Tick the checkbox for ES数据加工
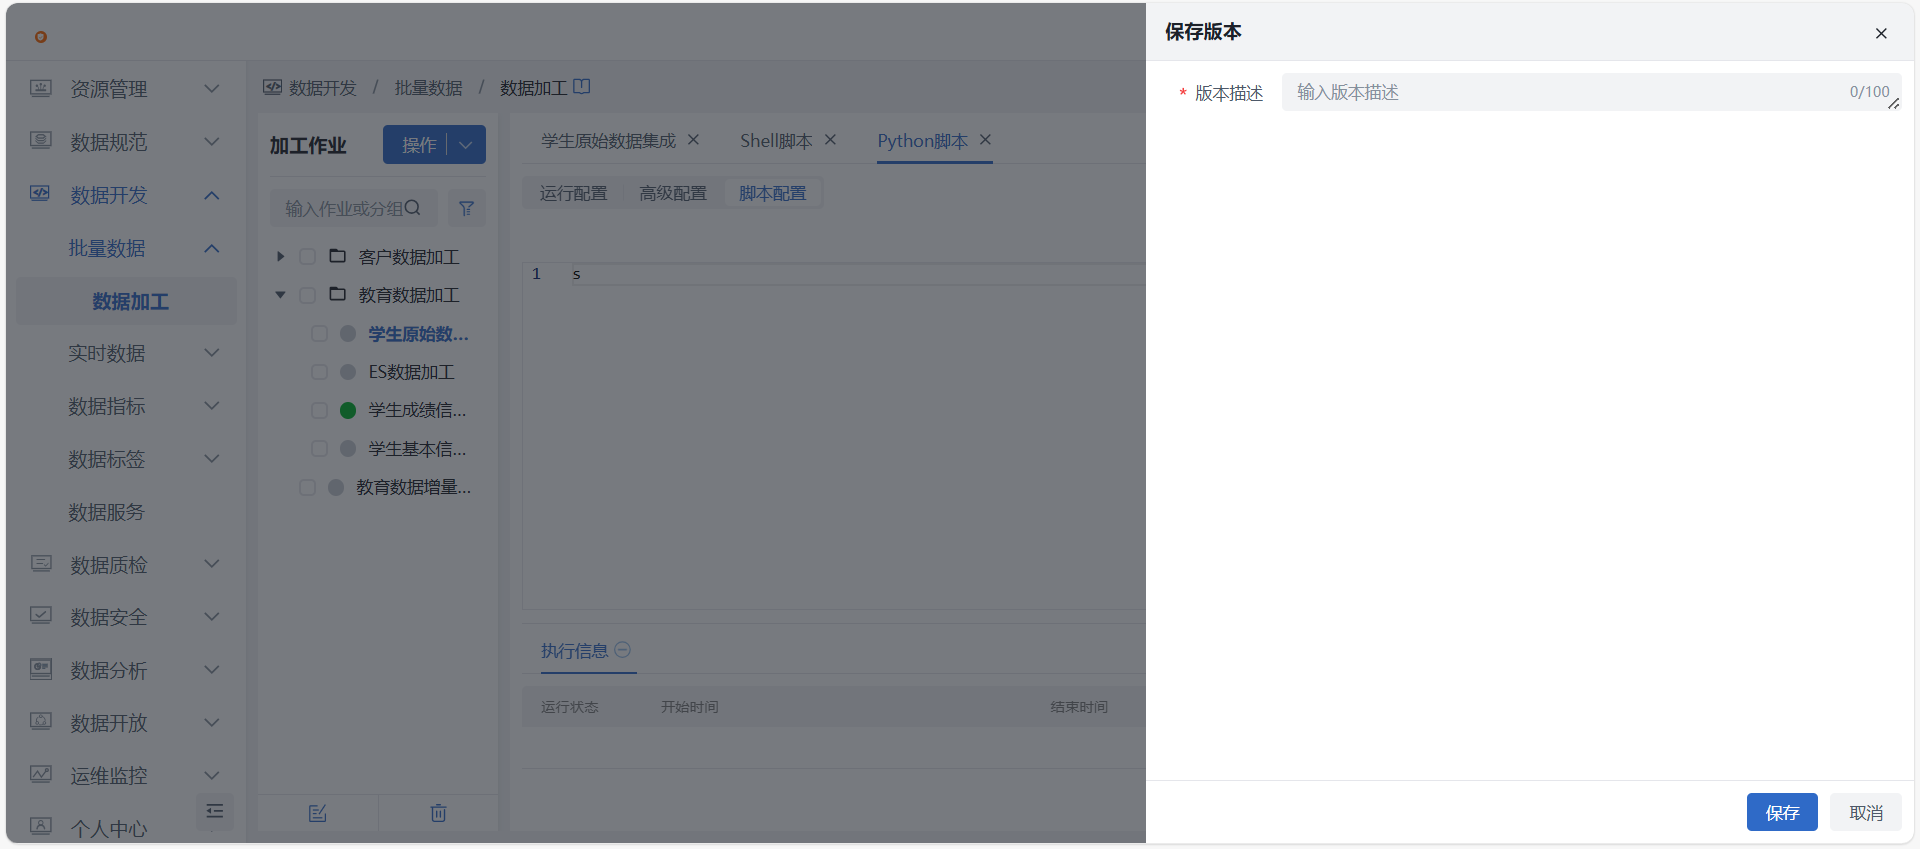The width and height of the screenshot is (1920, 849). (319, 372)
